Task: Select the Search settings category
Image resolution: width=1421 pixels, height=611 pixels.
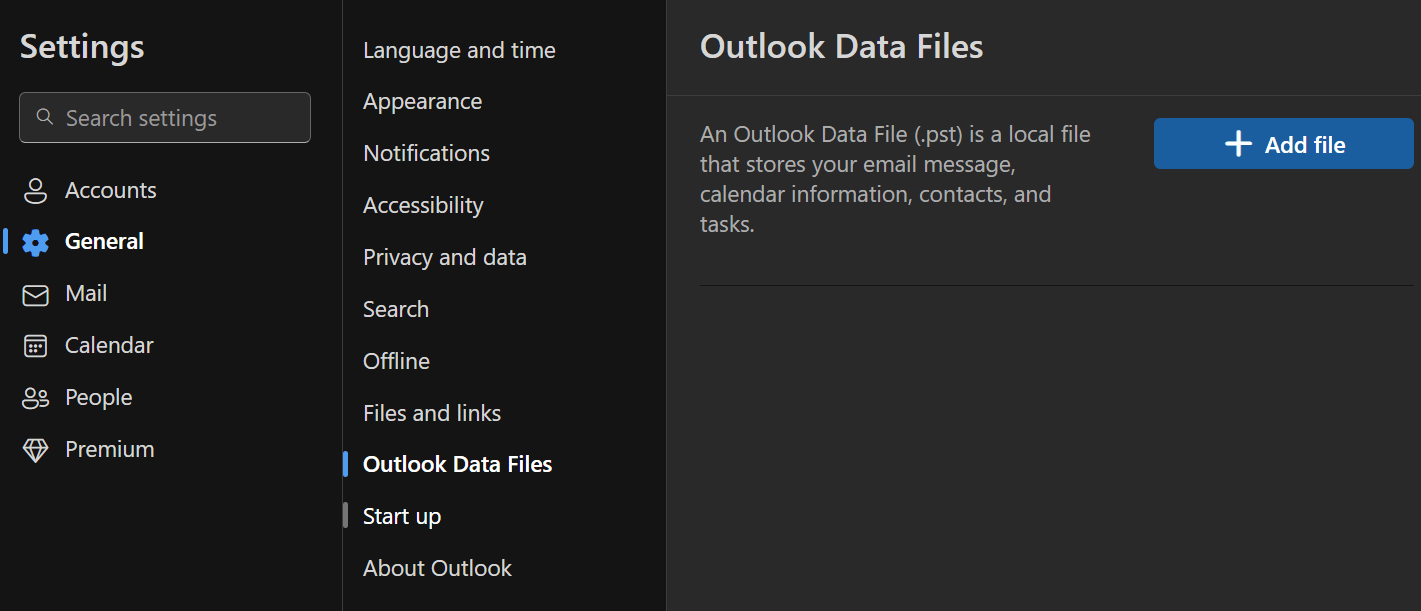Action: coord(396,309)
